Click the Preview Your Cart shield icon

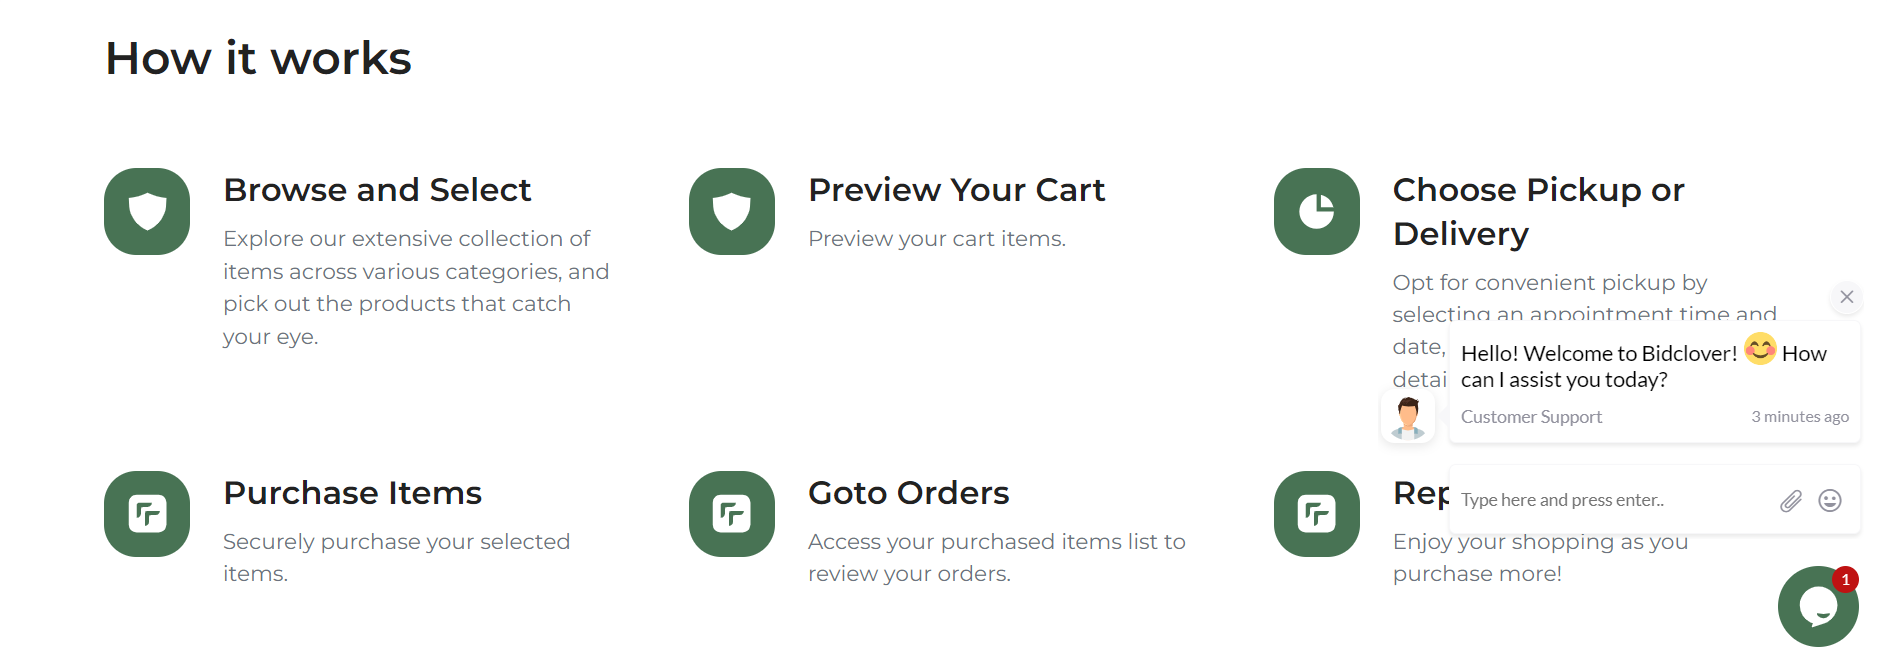tap(732, 211)
